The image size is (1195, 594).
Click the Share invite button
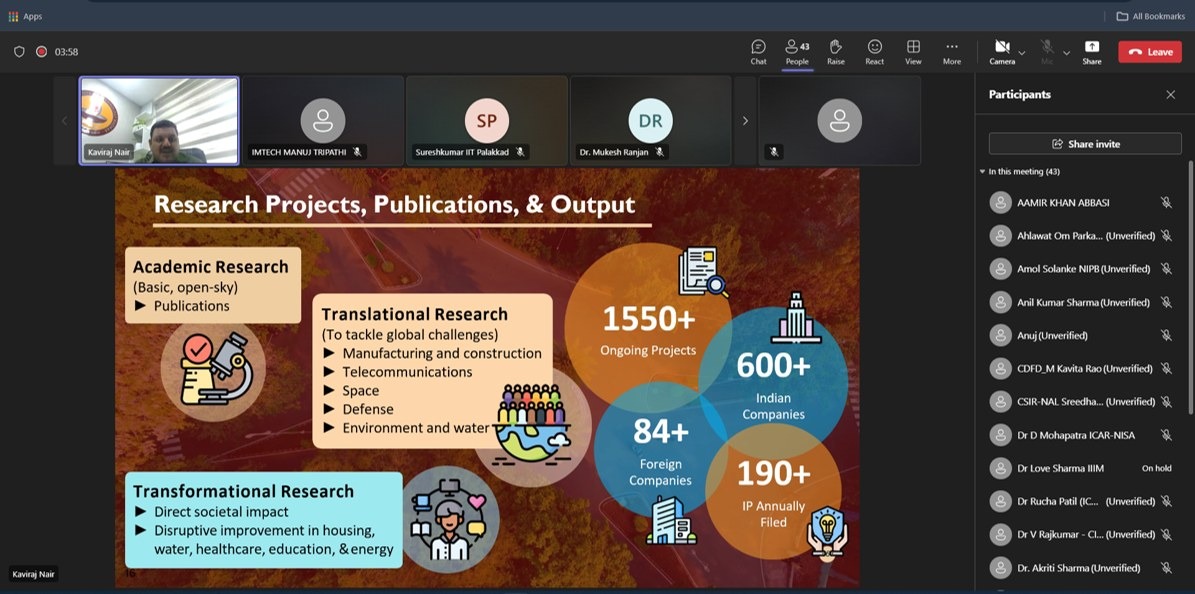point(1085,144)
